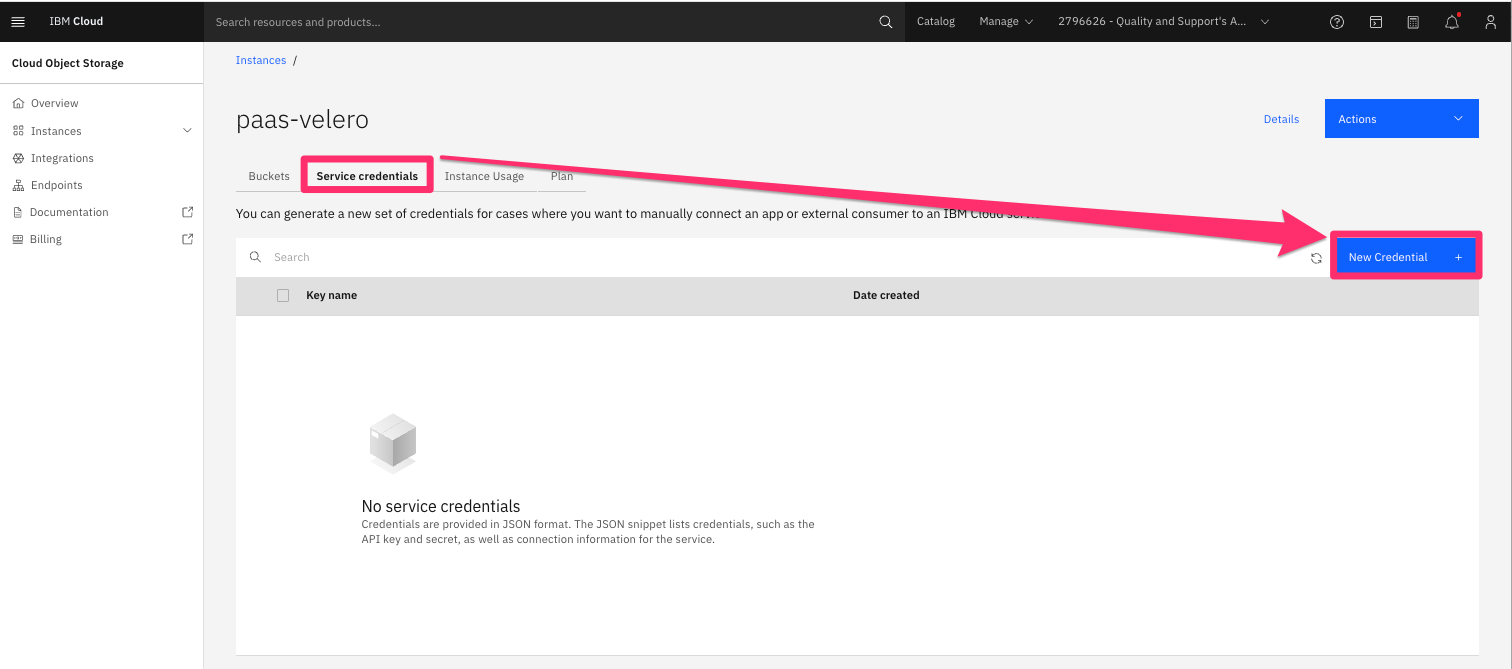Click the Endpoints icon in sidebar
This screenshot has height=669, width=1512.
coord(18,185)
